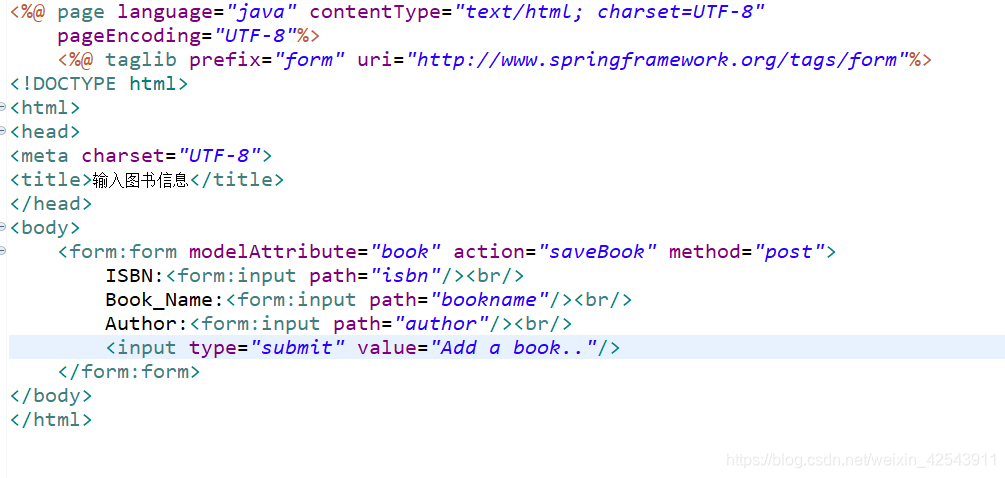Select the springframework.org tags URI string
Viewport: 1005px width, 478px height.
[656, 60]
